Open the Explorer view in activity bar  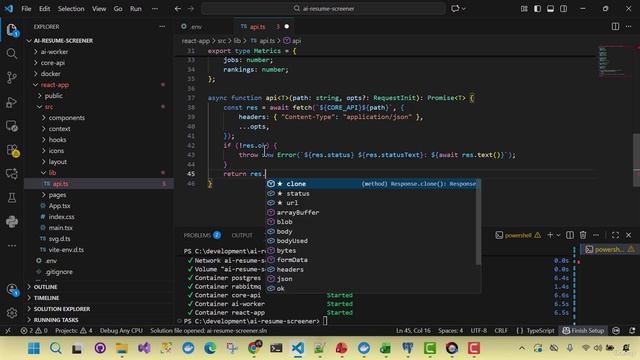(x=12, y=30)
